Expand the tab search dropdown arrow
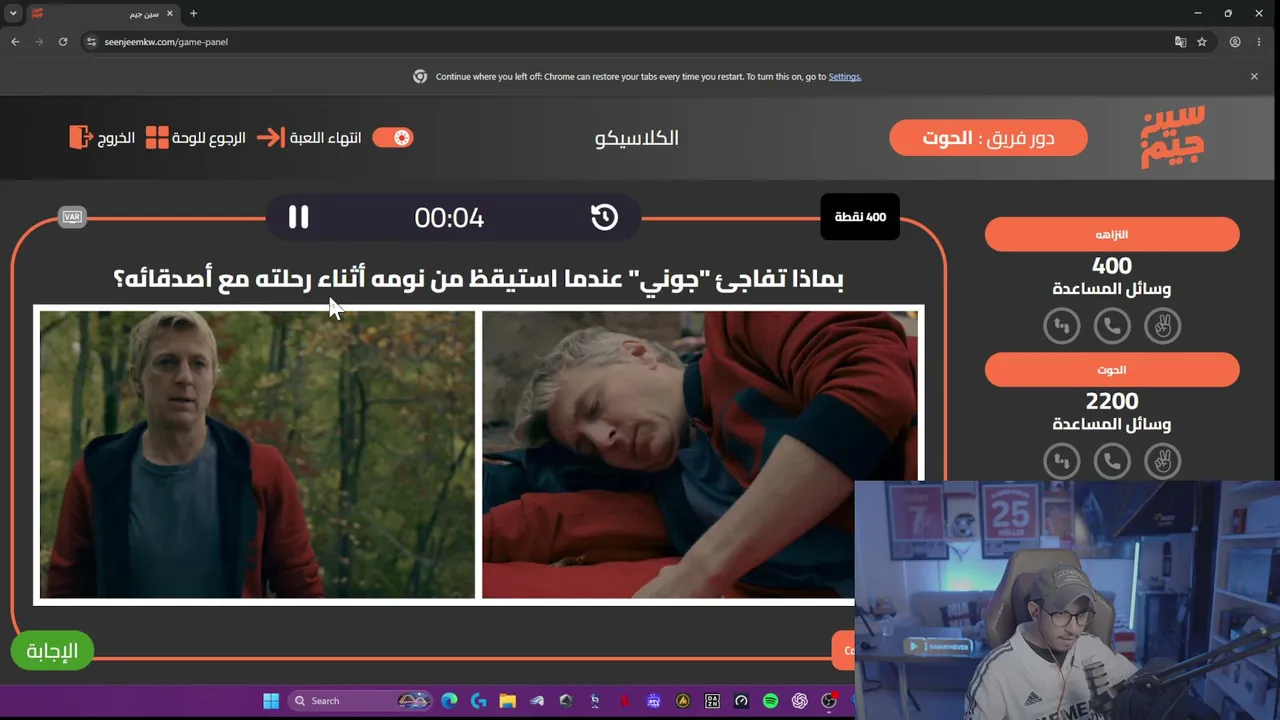 (13, 13)
